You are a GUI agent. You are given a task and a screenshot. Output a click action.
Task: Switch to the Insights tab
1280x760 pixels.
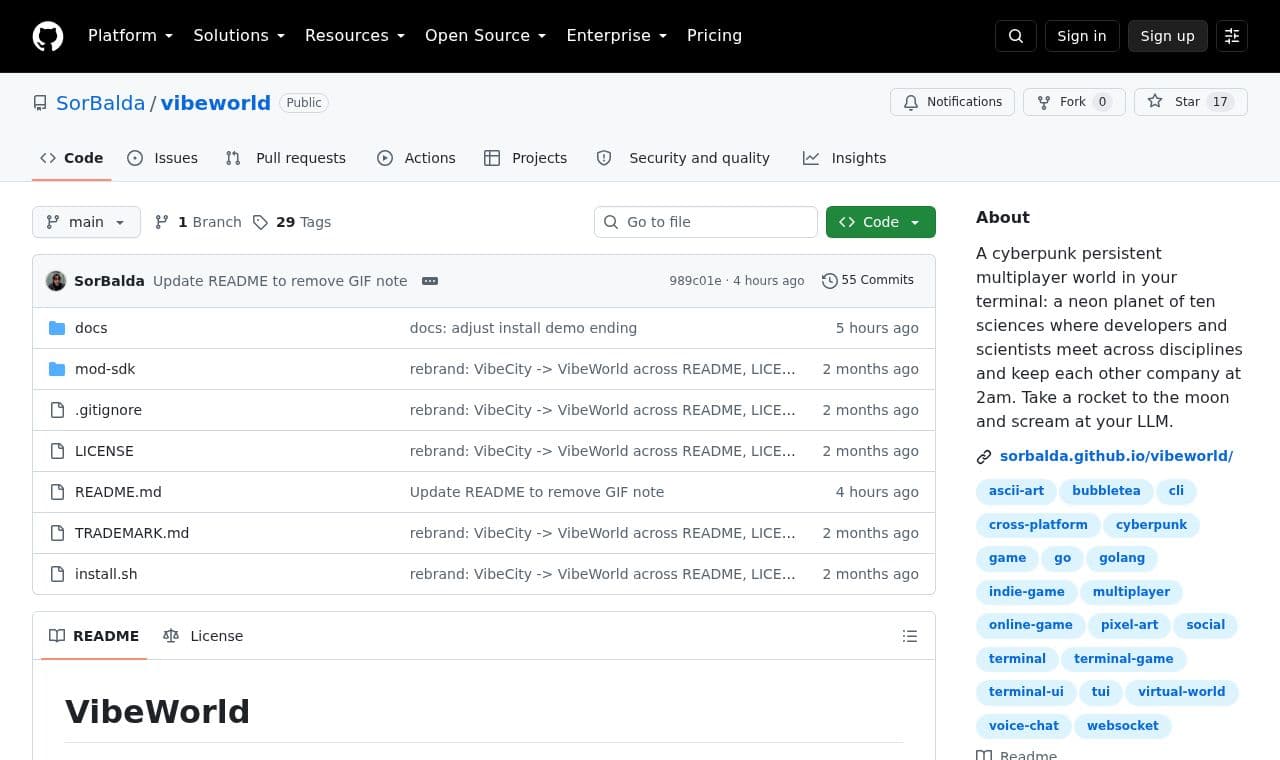point(845,158)
